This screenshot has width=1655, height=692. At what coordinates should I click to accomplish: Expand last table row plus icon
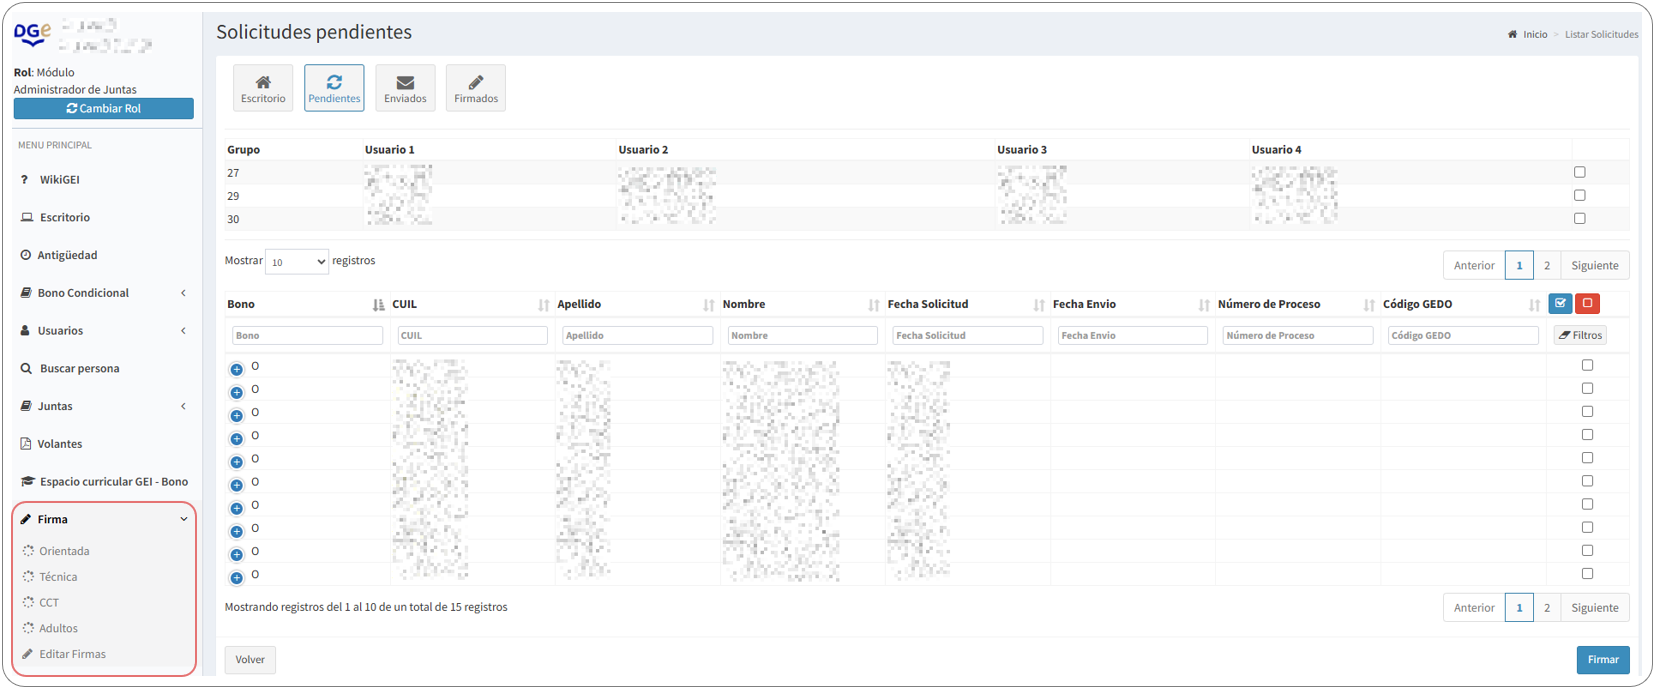click(x=237, y=577)
